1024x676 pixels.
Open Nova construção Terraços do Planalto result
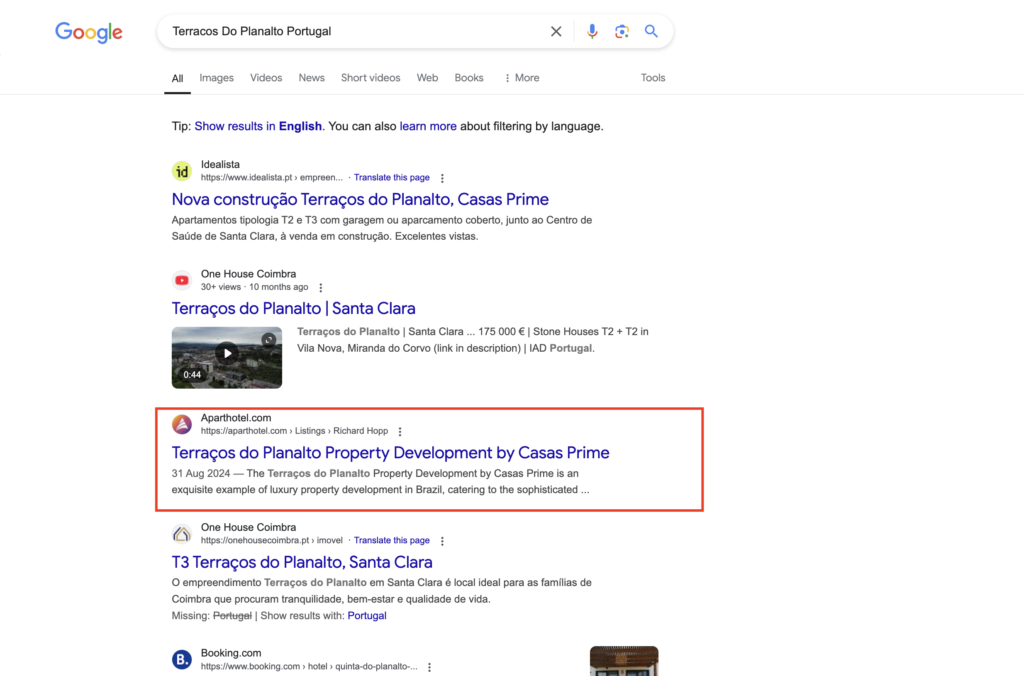point(360,199)
